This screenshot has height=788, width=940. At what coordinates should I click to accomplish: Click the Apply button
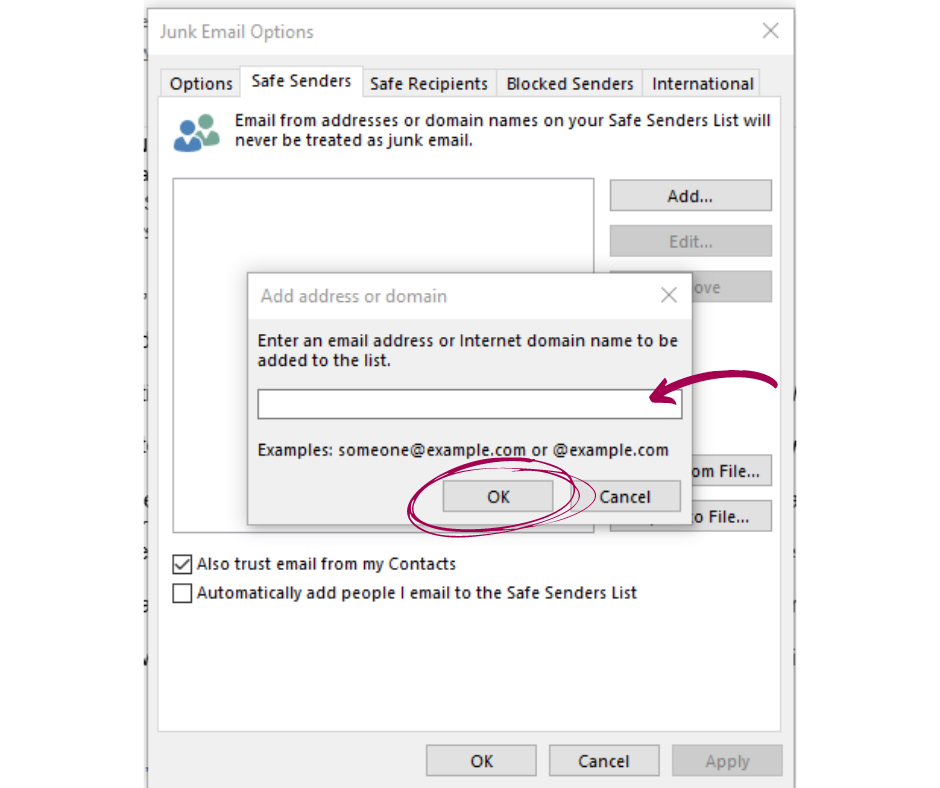727,760
